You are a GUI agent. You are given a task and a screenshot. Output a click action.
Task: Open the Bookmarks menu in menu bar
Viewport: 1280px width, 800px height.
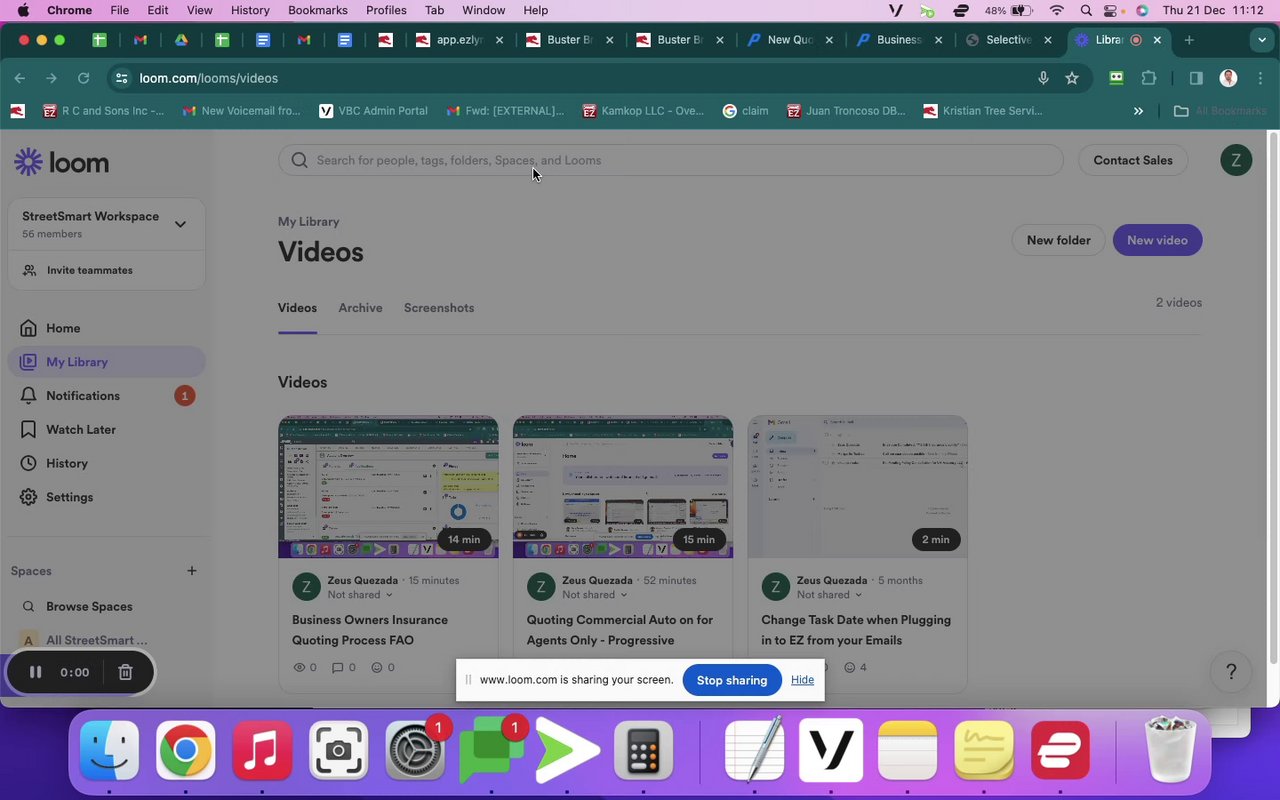[318, 10]
